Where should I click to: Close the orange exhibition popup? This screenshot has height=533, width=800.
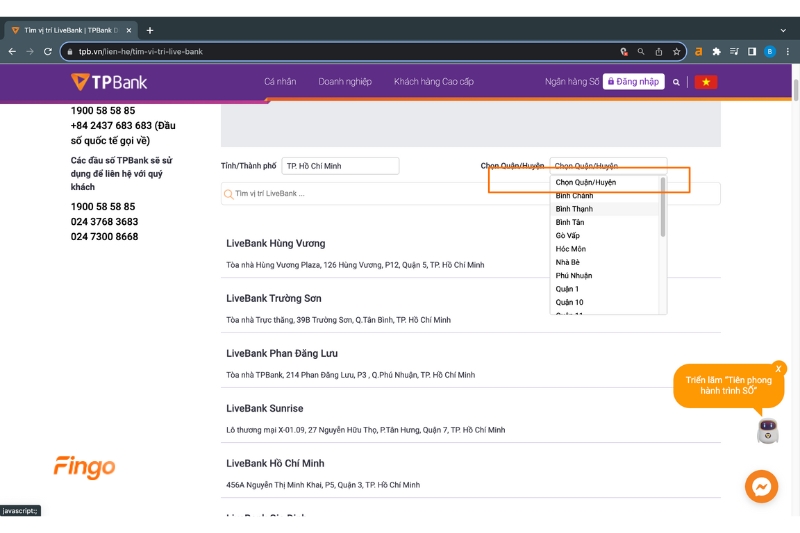click(778, 369)
